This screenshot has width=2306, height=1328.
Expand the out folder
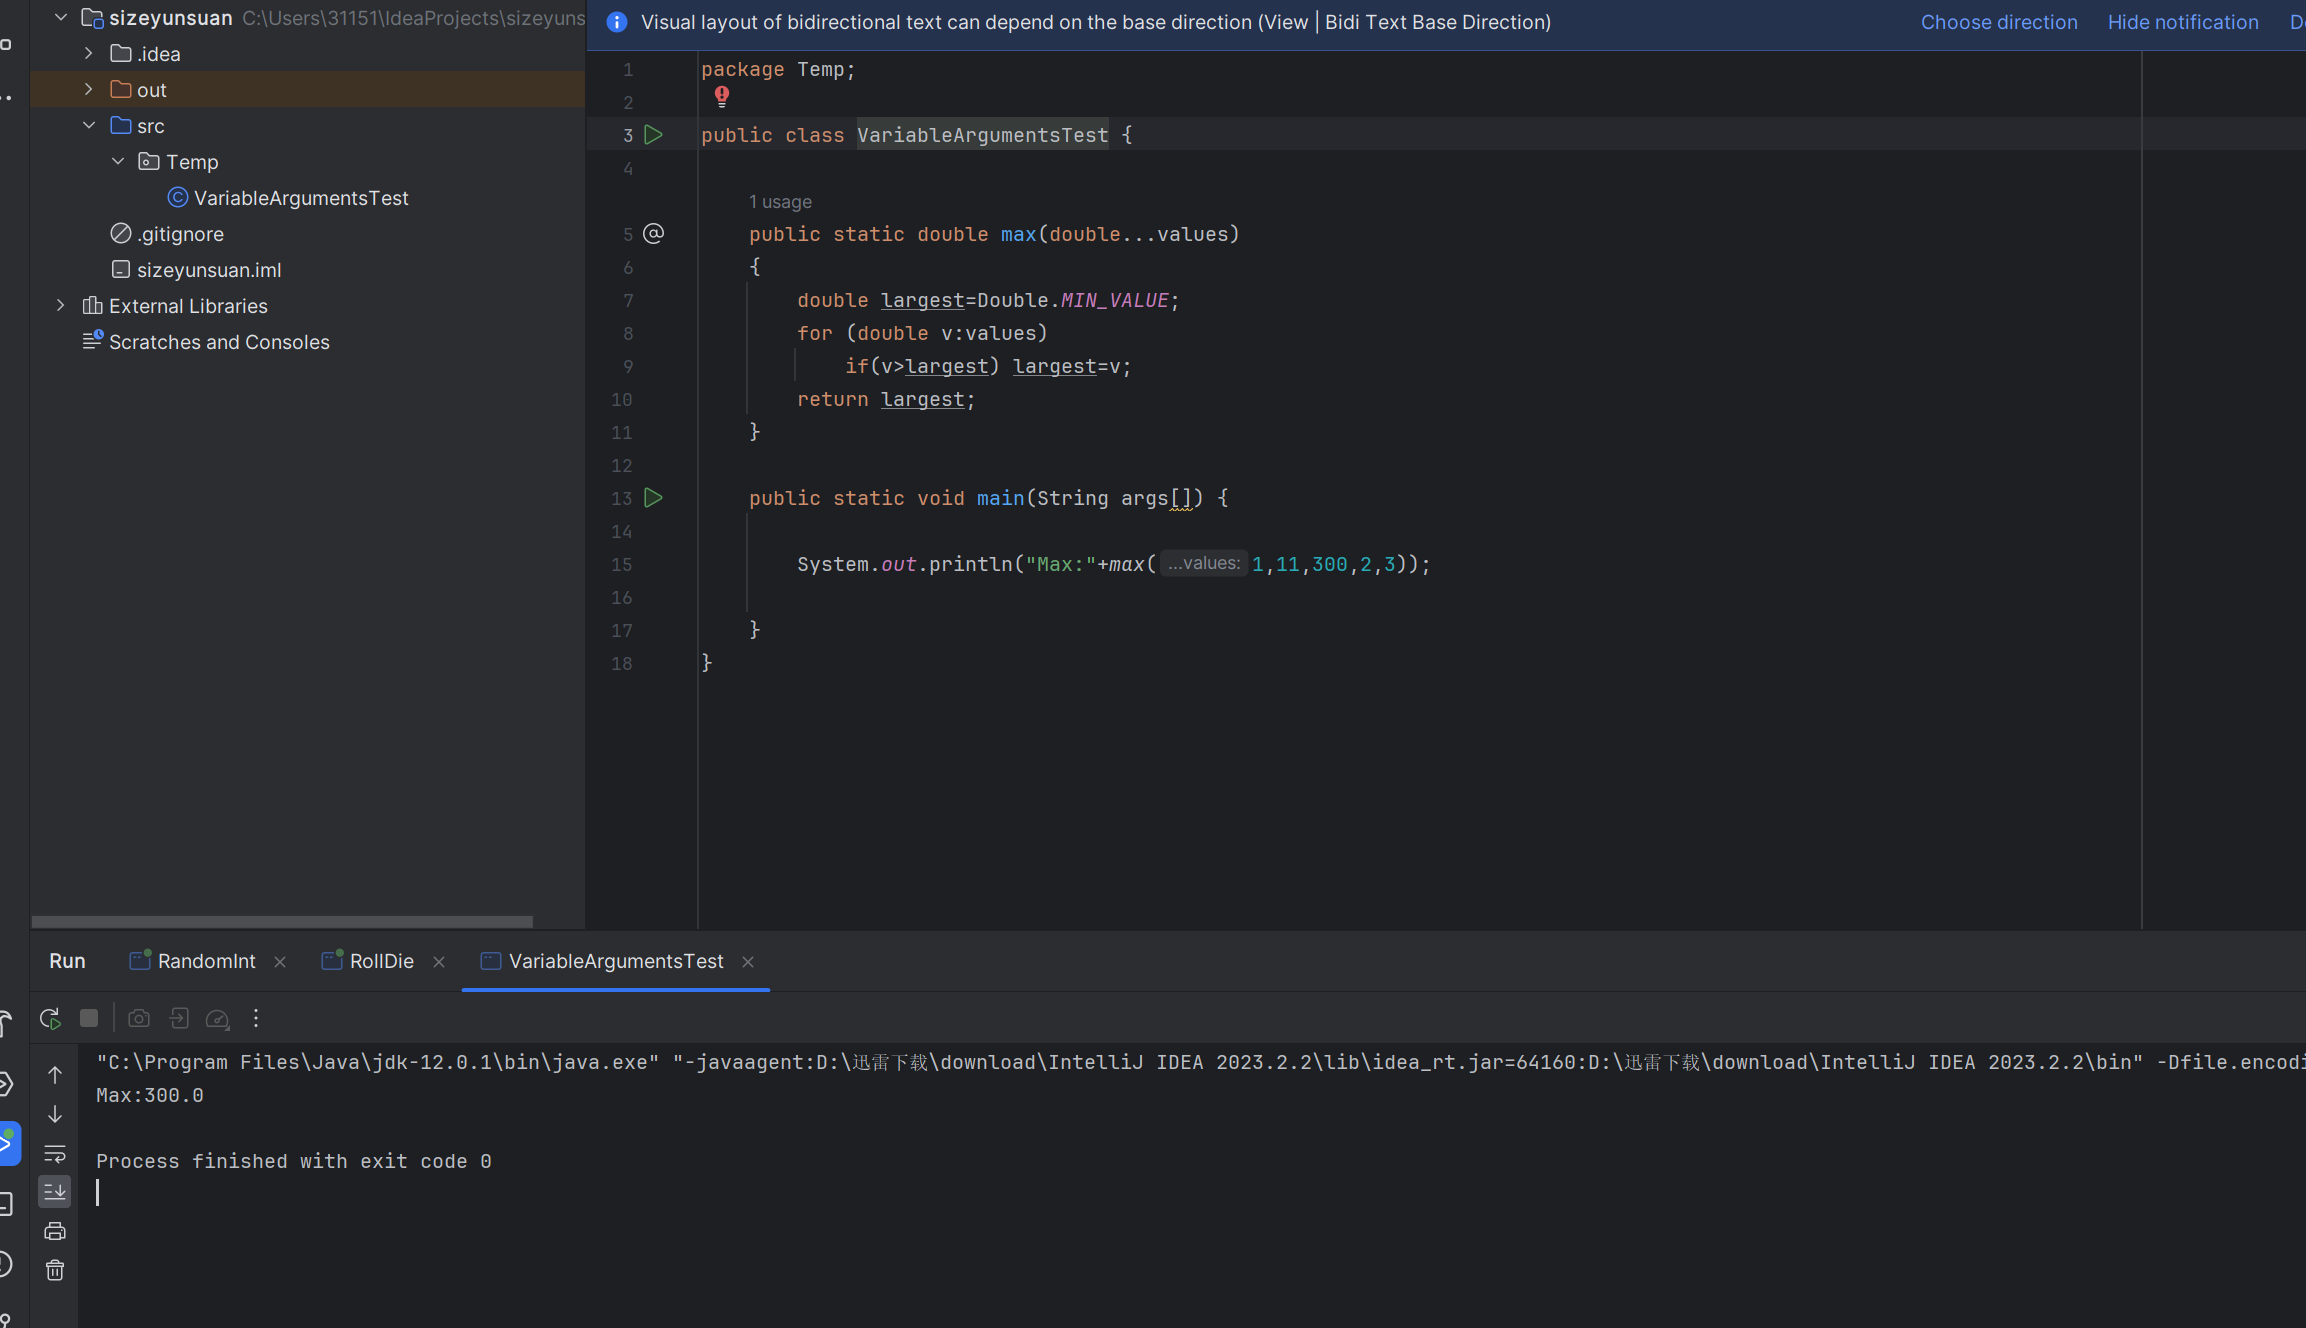(x=89, y=90)
